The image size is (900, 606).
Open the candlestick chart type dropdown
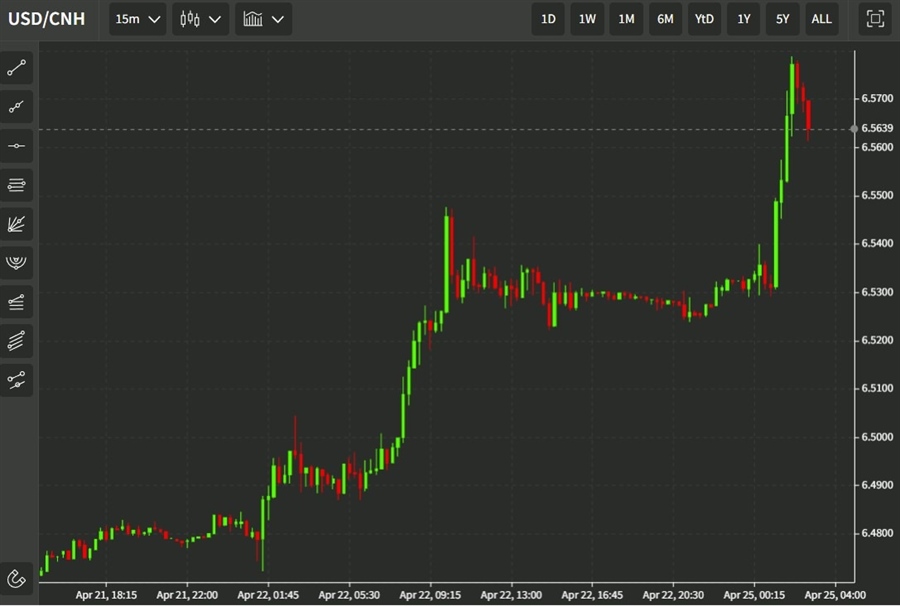(200, 19)
